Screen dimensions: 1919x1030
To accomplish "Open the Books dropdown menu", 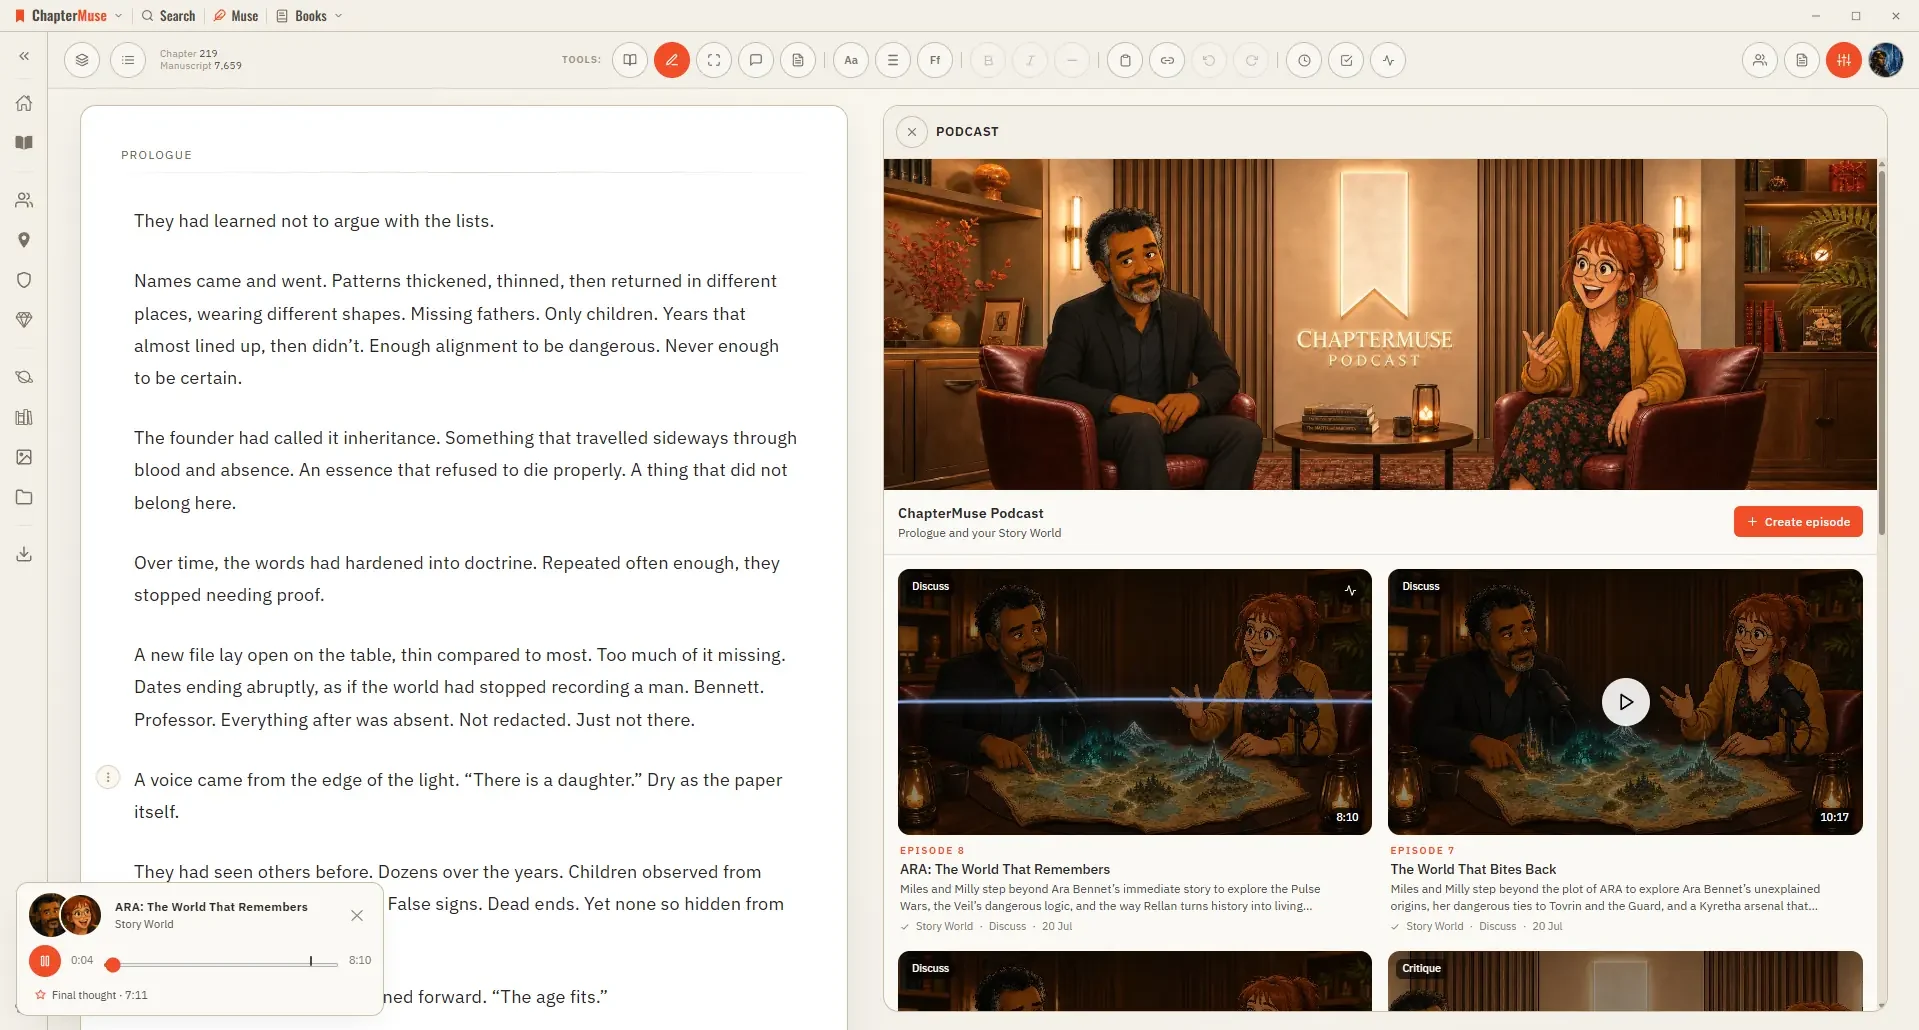I will pyautogui.click(x=310, y=16).
